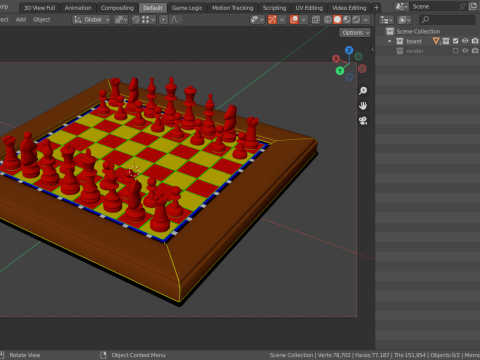This screenshot has width=480, height=360.
Task: Toggle proportional editing button
Action: [x=163, y=20]
